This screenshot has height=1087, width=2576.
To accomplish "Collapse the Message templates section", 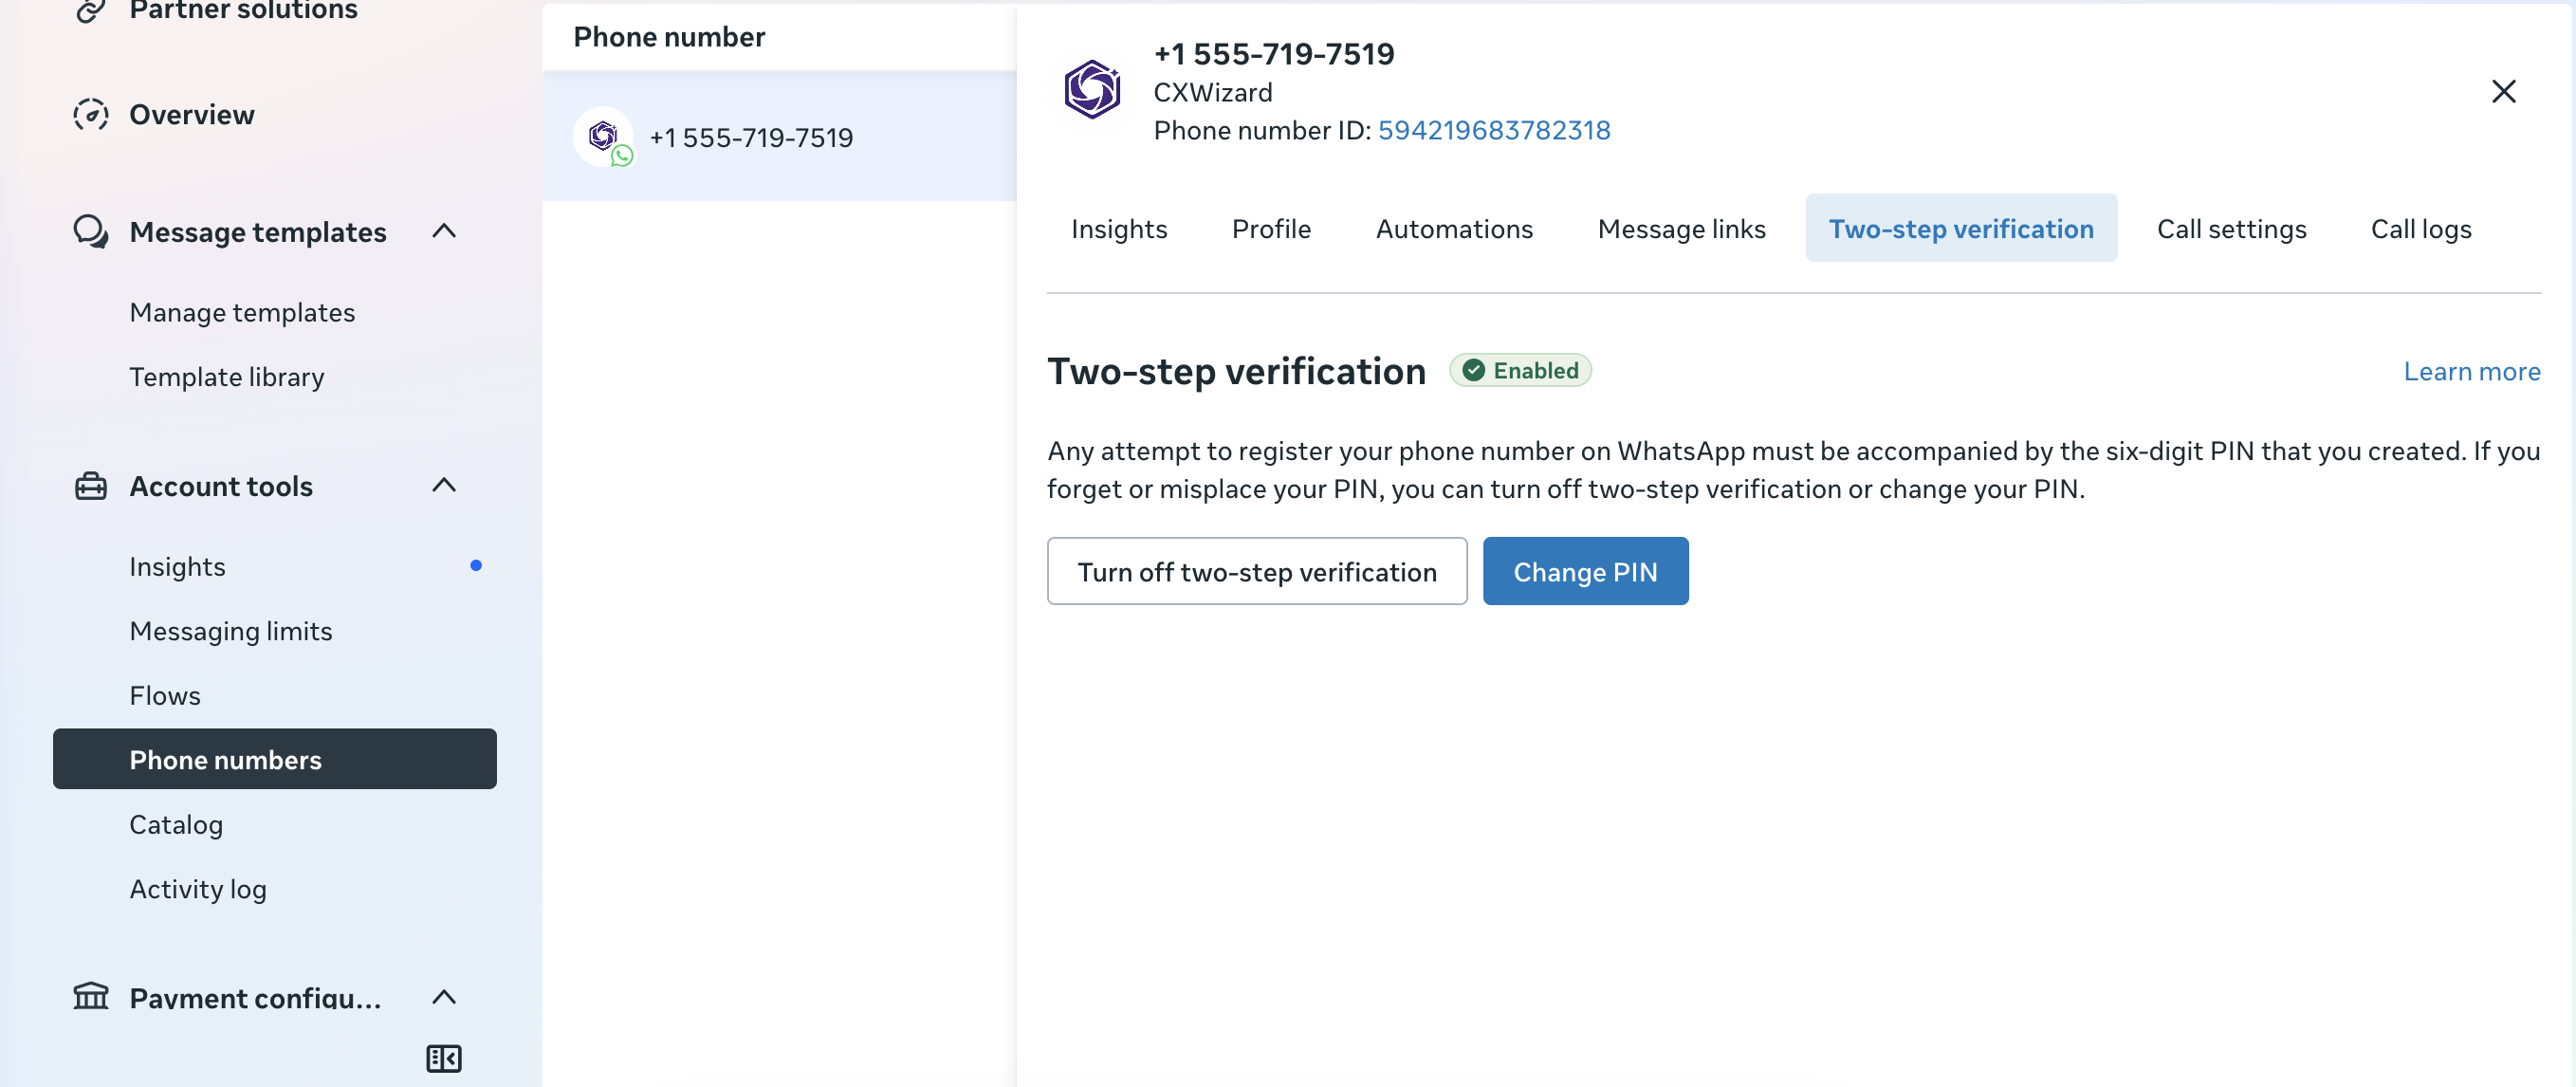I will click(444, 231).
